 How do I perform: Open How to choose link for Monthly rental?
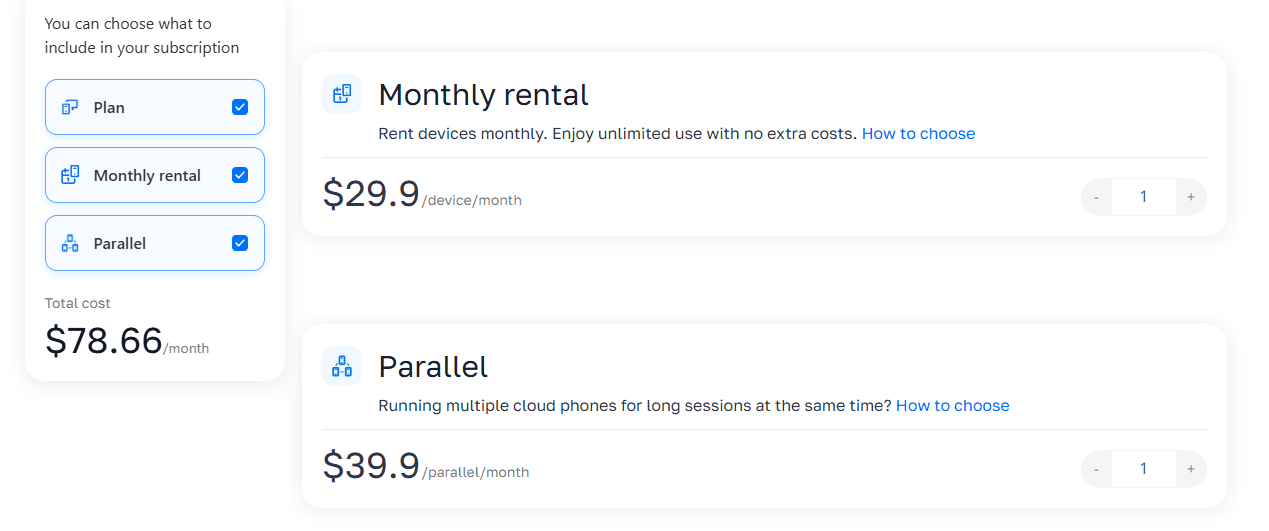click(918, 133)
